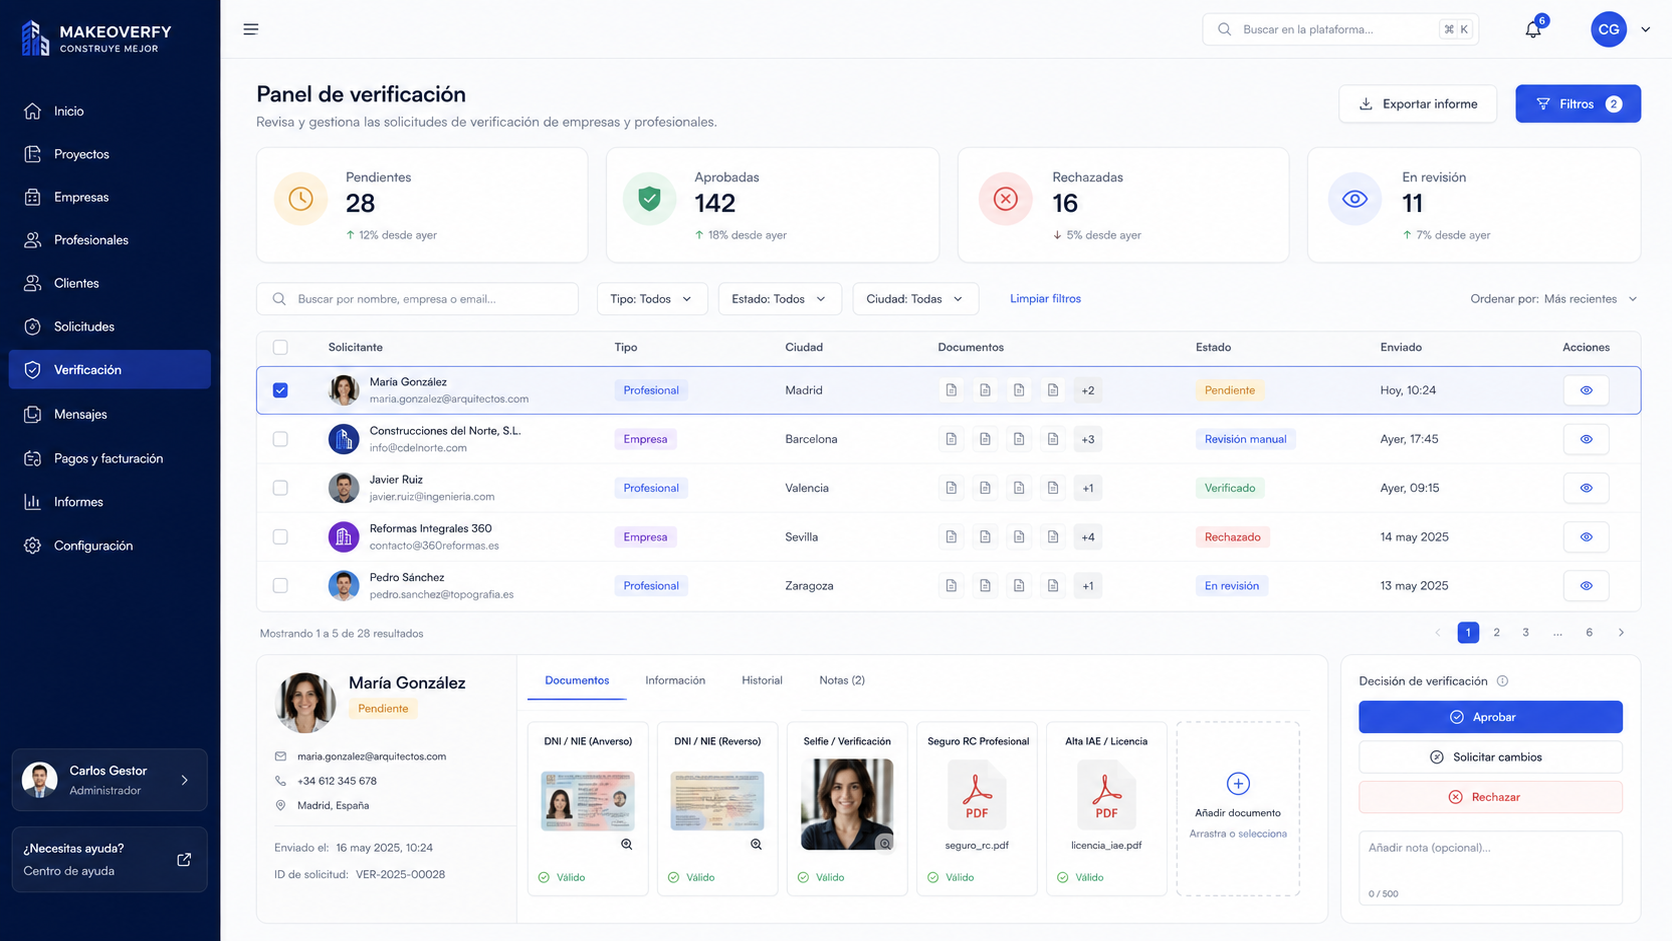Open the notifications bell

(x=1533, y=29)
